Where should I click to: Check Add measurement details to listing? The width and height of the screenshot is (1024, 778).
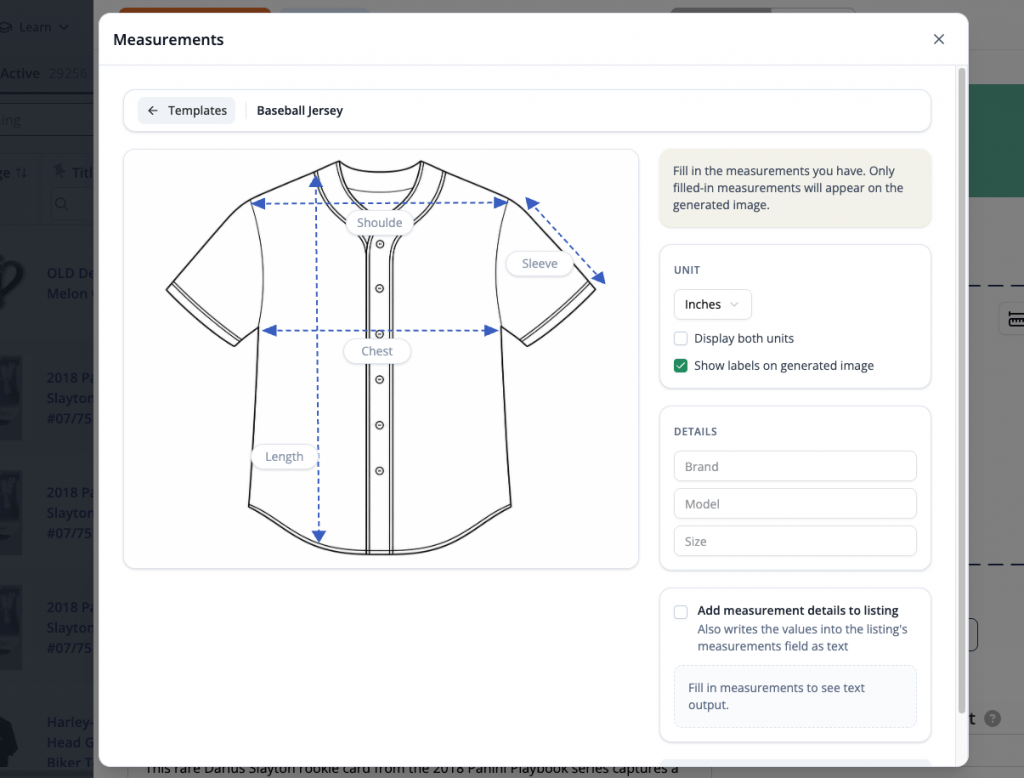[x=680, y=611]
